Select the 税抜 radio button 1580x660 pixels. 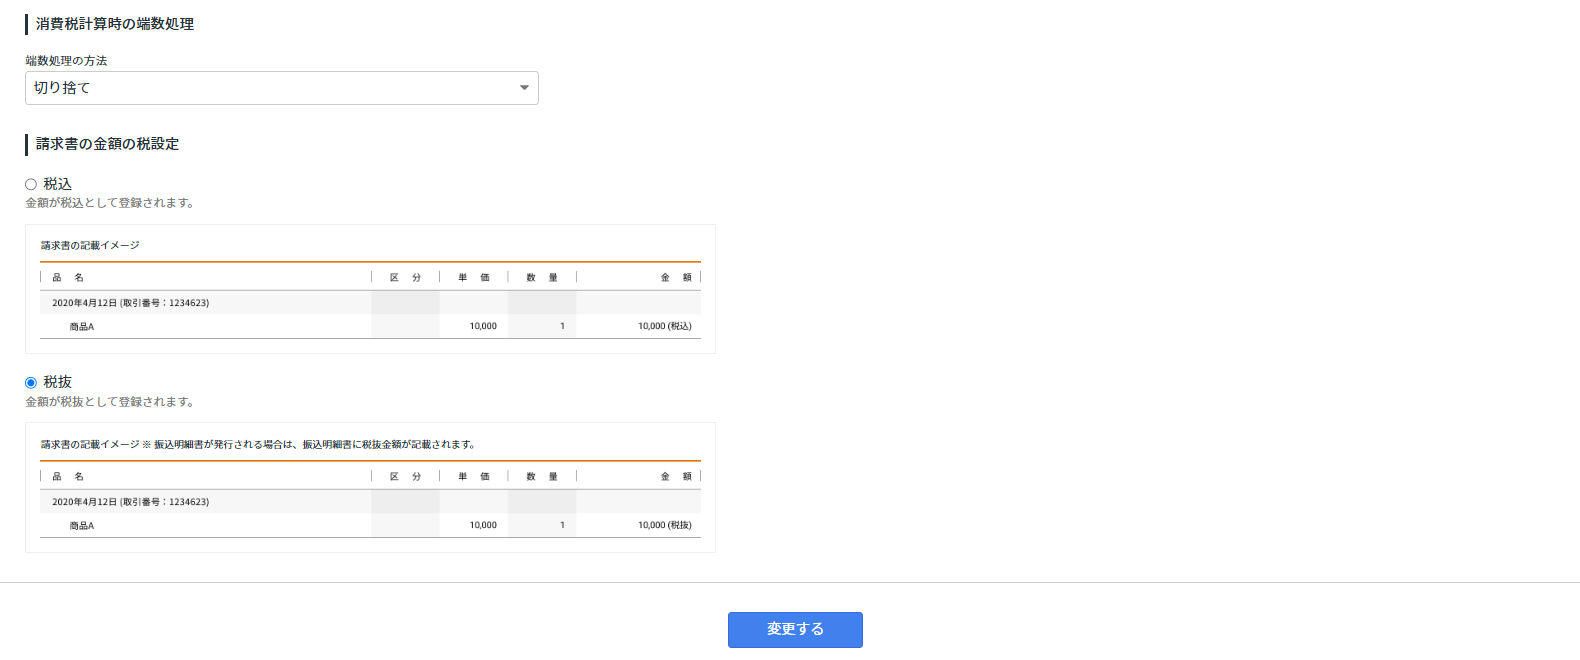[31, 382]
